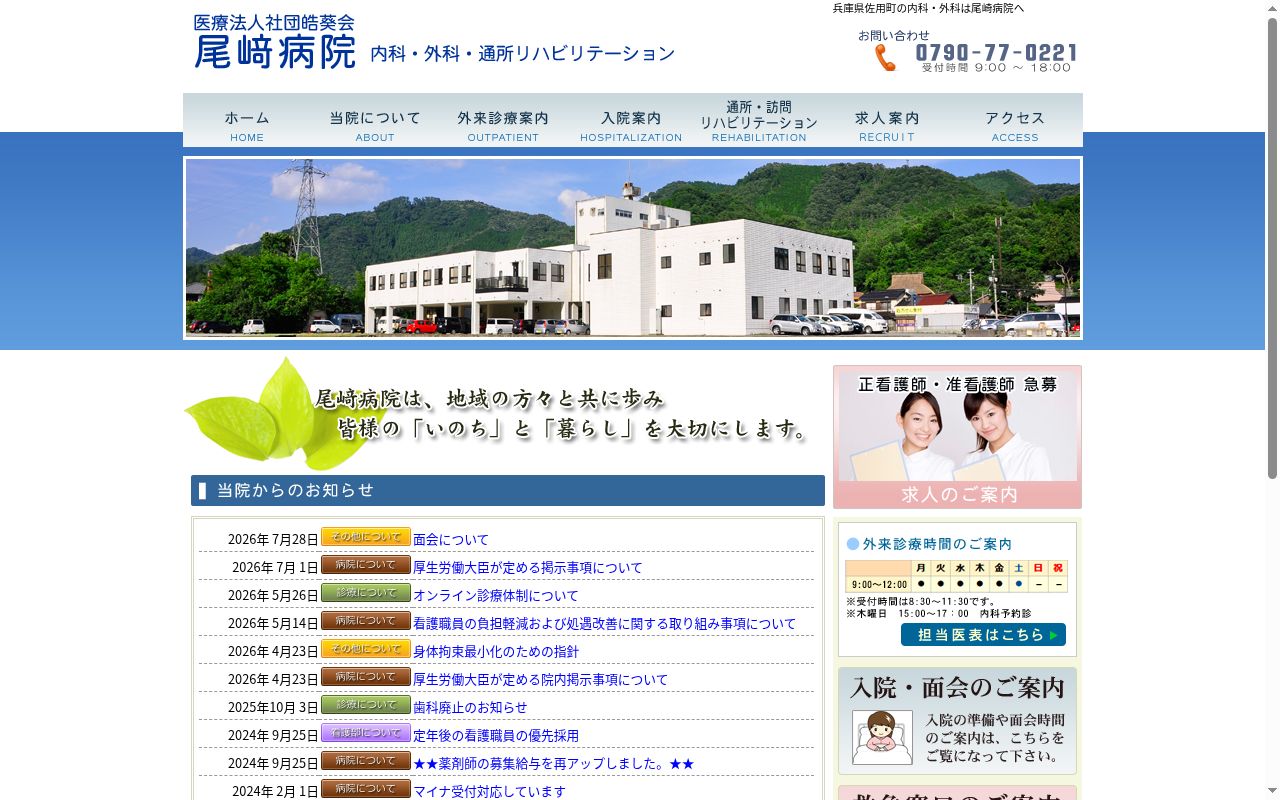Click the hospital building photo banner
The height and width of the screenshot is (800, 1280).
[633, 248]
